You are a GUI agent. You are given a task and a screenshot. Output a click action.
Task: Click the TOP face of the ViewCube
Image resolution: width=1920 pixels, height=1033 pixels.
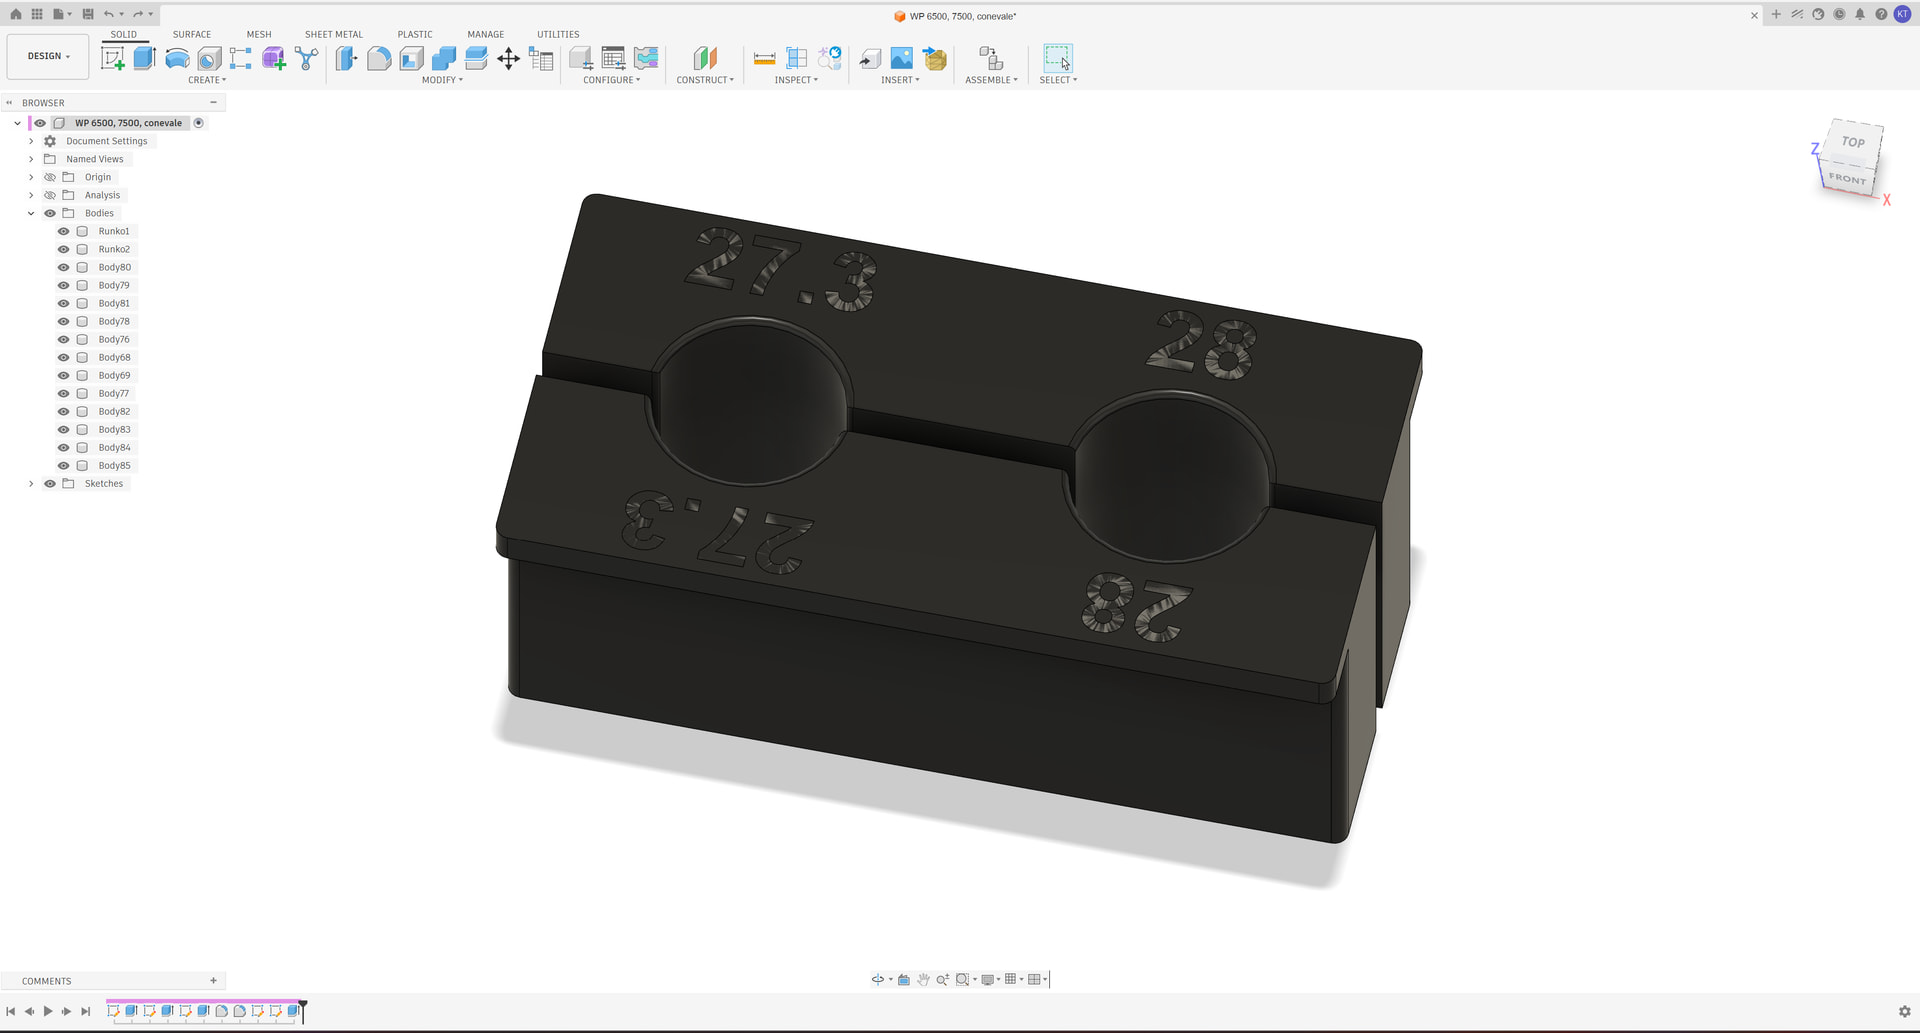pyautogui.click(x=1853, y=142)
